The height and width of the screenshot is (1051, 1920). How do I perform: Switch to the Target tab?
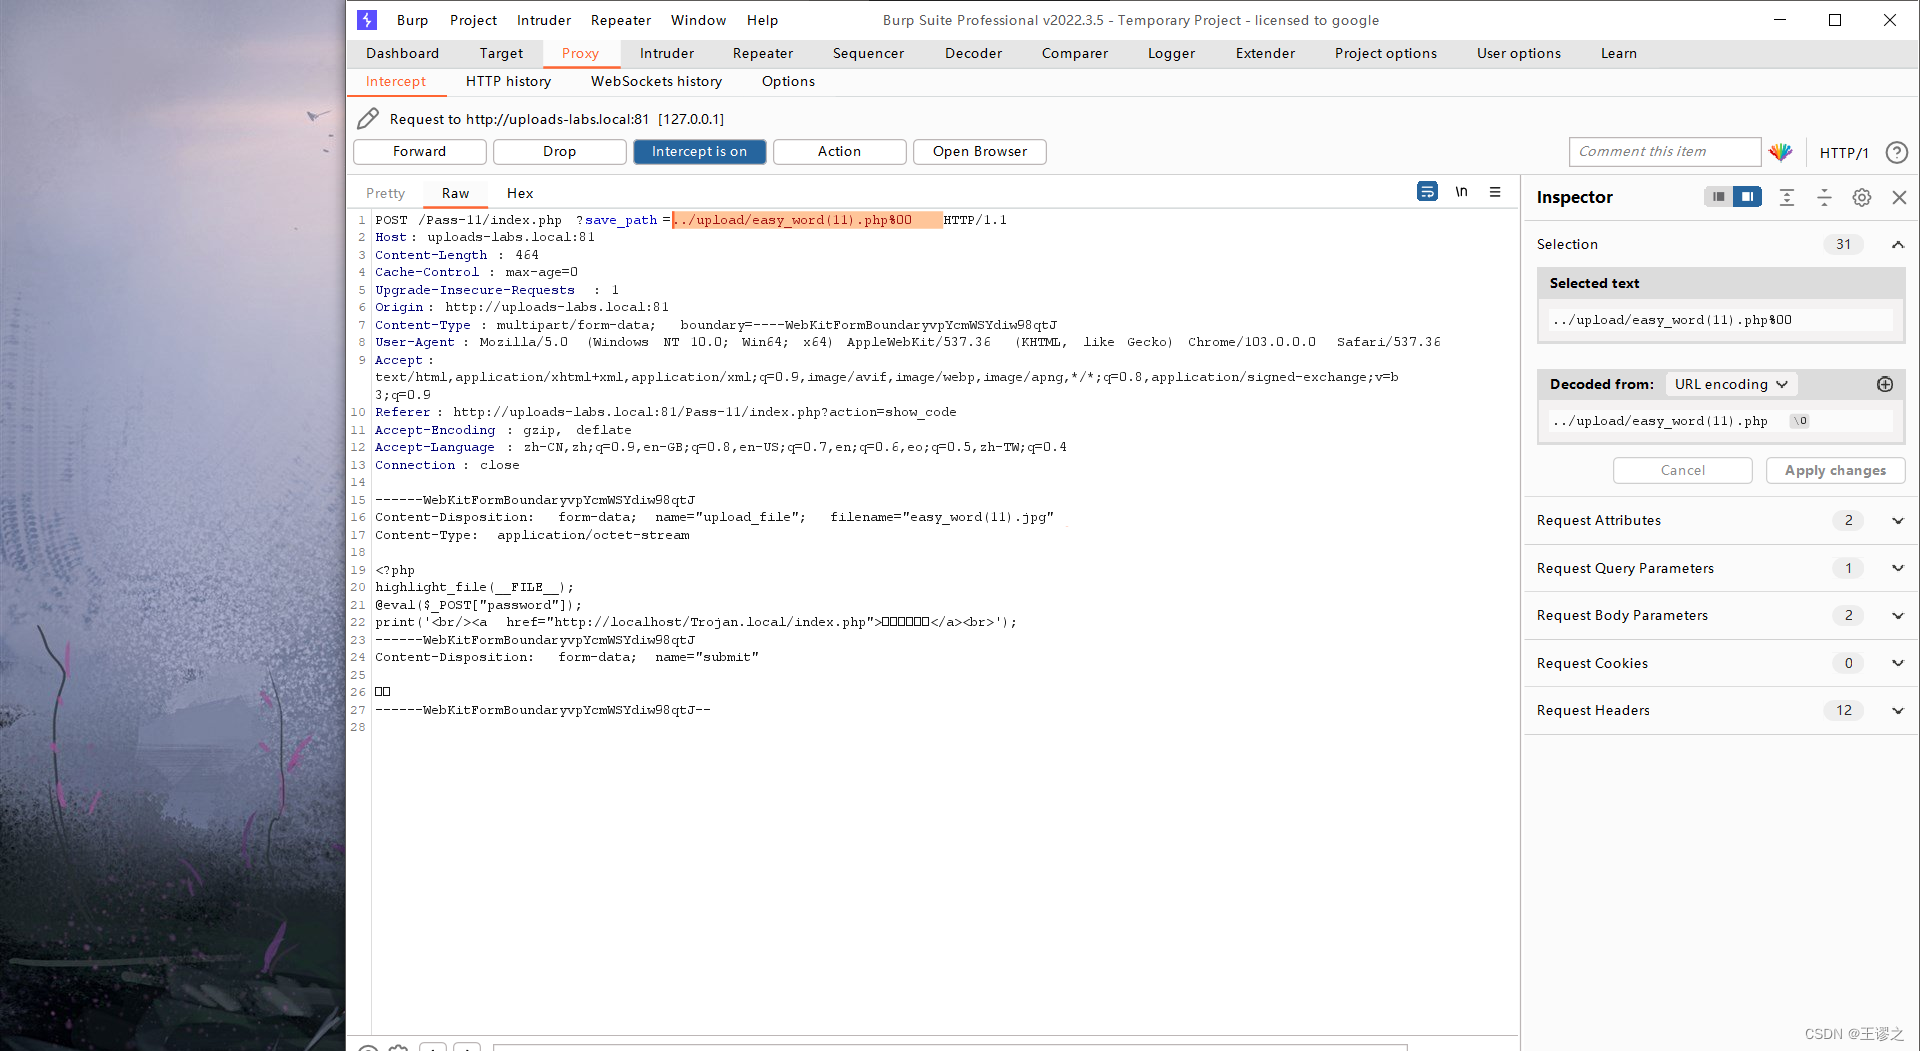tap(501, 53)
